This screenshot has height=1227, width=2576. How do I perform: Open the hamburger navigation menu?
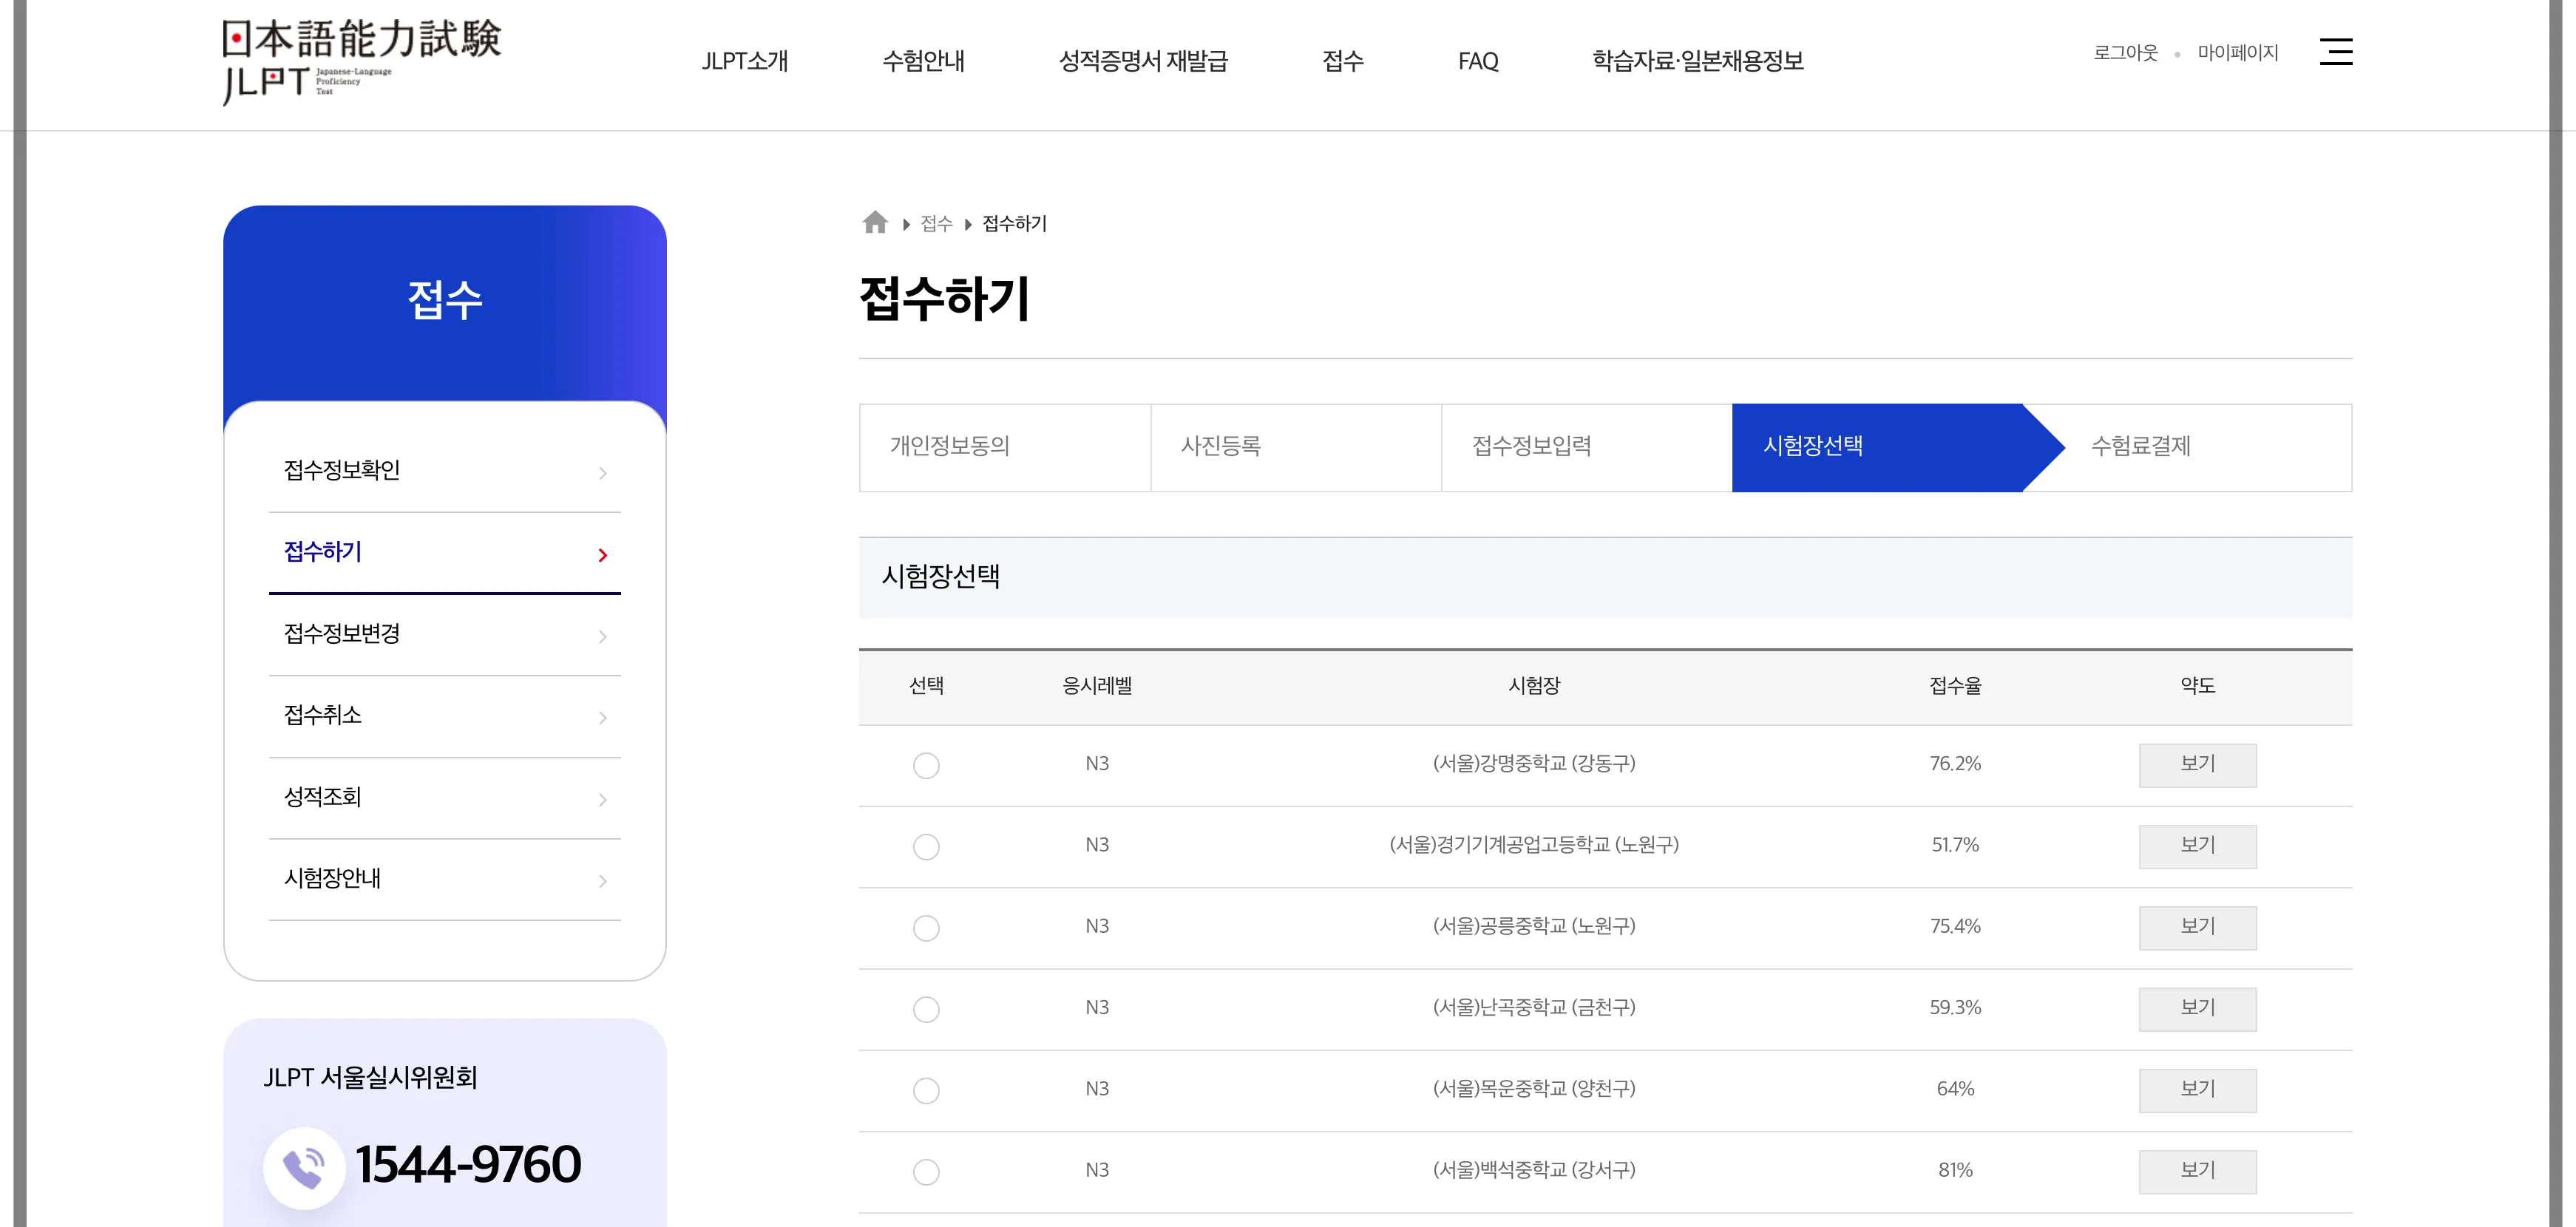[x=2337, y=52]
